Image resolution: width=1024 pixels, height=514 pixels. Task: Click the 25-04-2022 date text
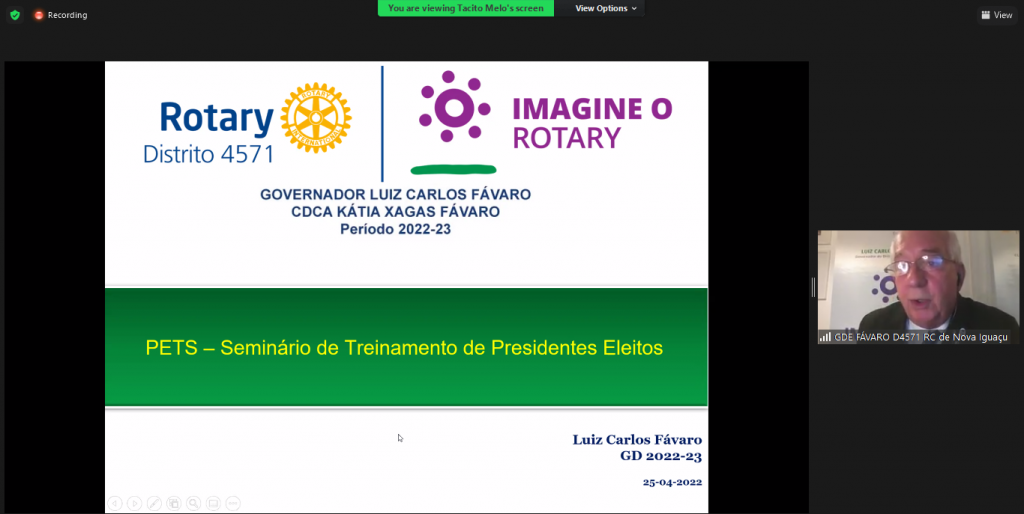[672, 482]
